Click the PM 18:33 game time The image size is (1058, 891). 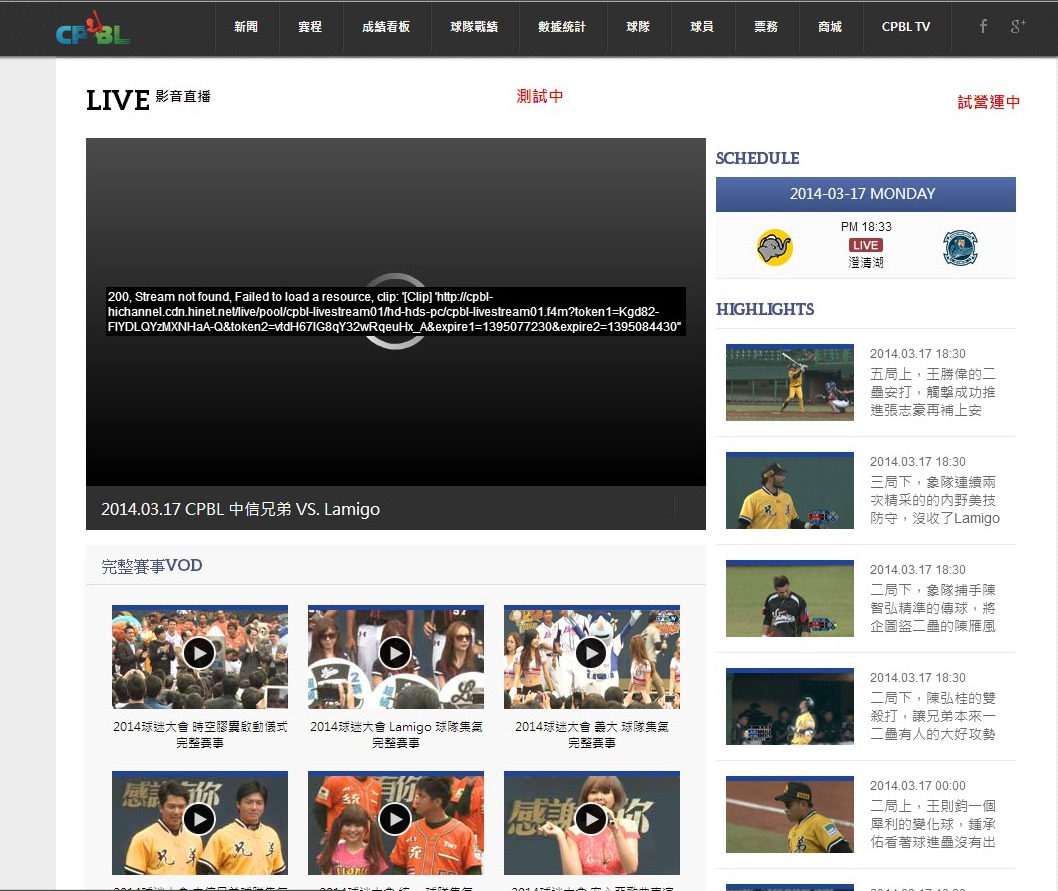(866, 227)
